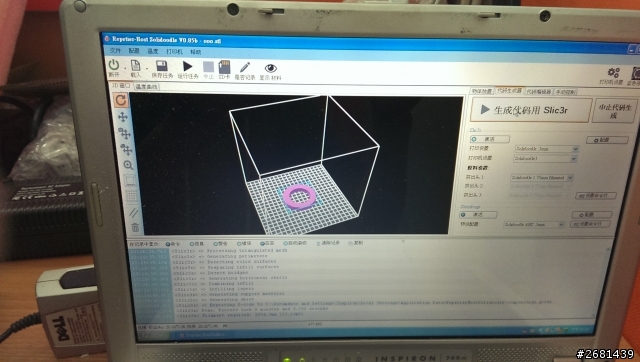Open the File menu (文件)

116,50
